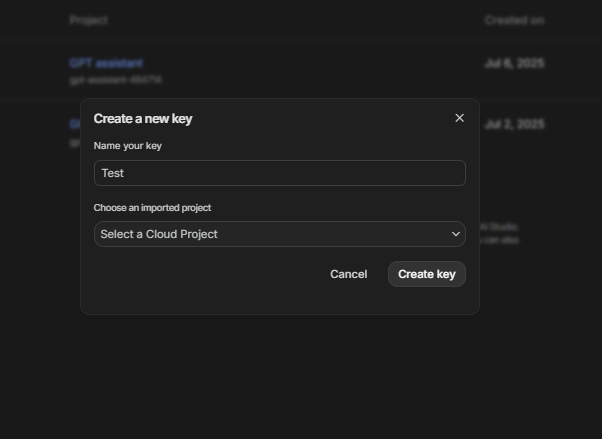Click the Cancel button
Screen dimensions: 602x439
(349, 274)
